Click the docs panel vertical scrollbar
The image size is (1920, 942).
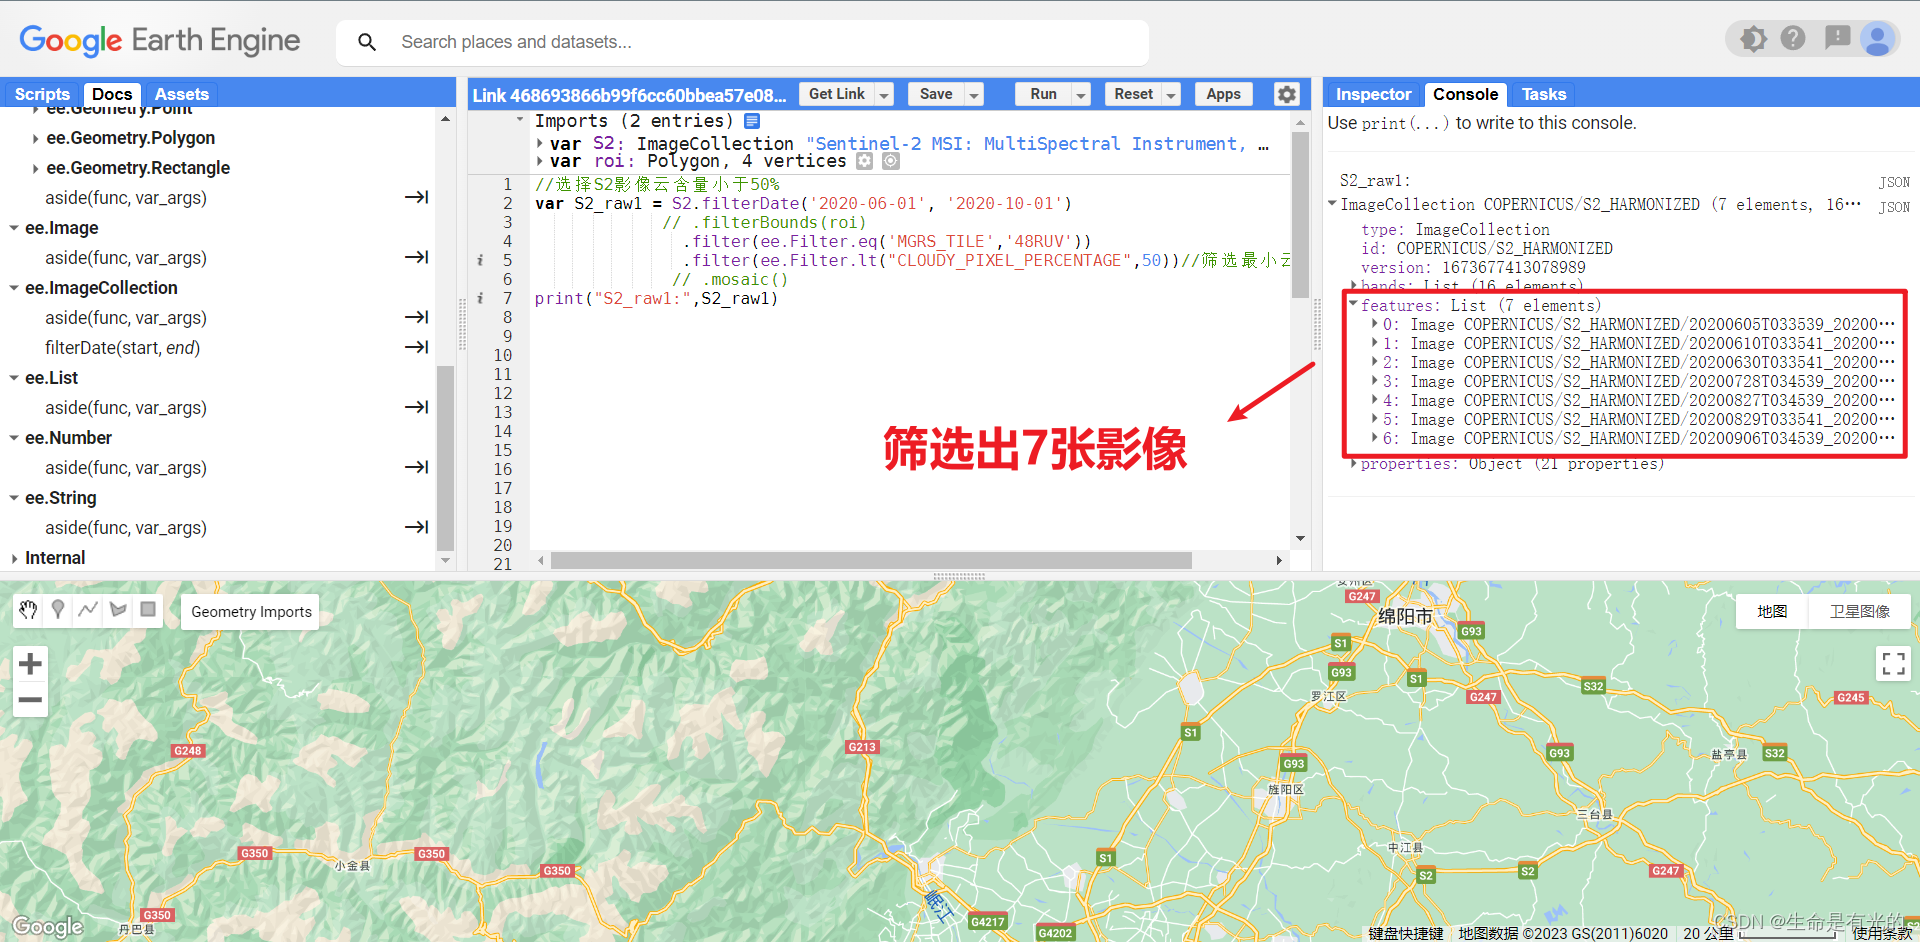pos(445,458)
